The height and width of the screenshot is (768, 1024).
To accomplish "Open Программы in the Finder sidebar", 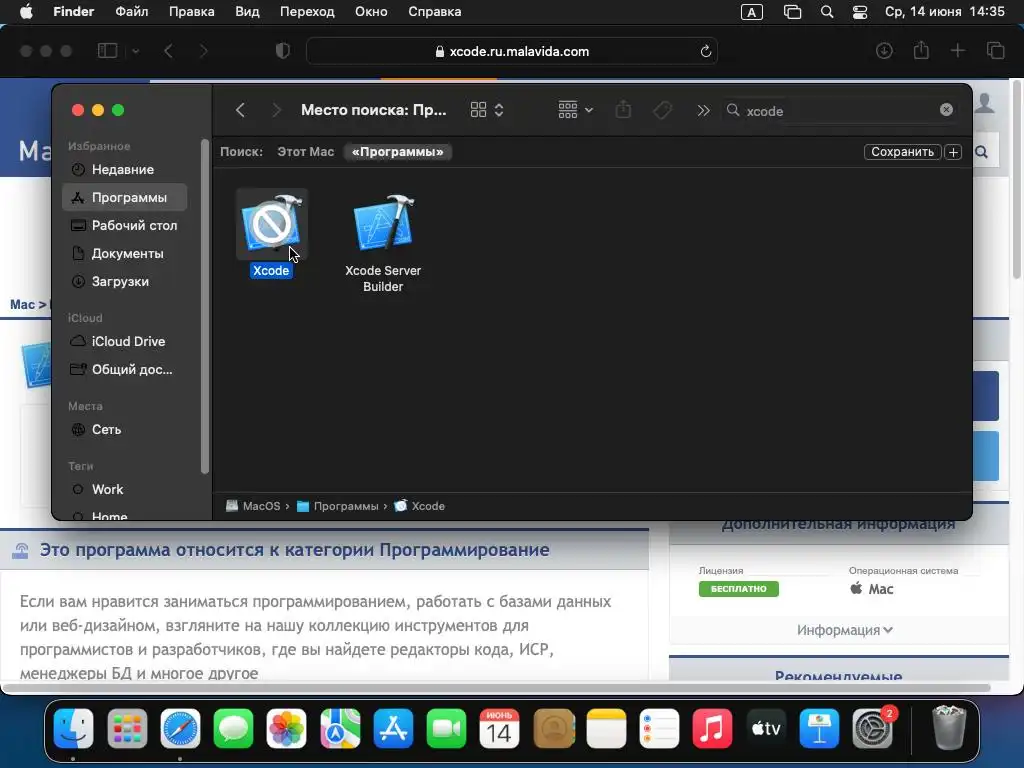I will pos(124,197).
